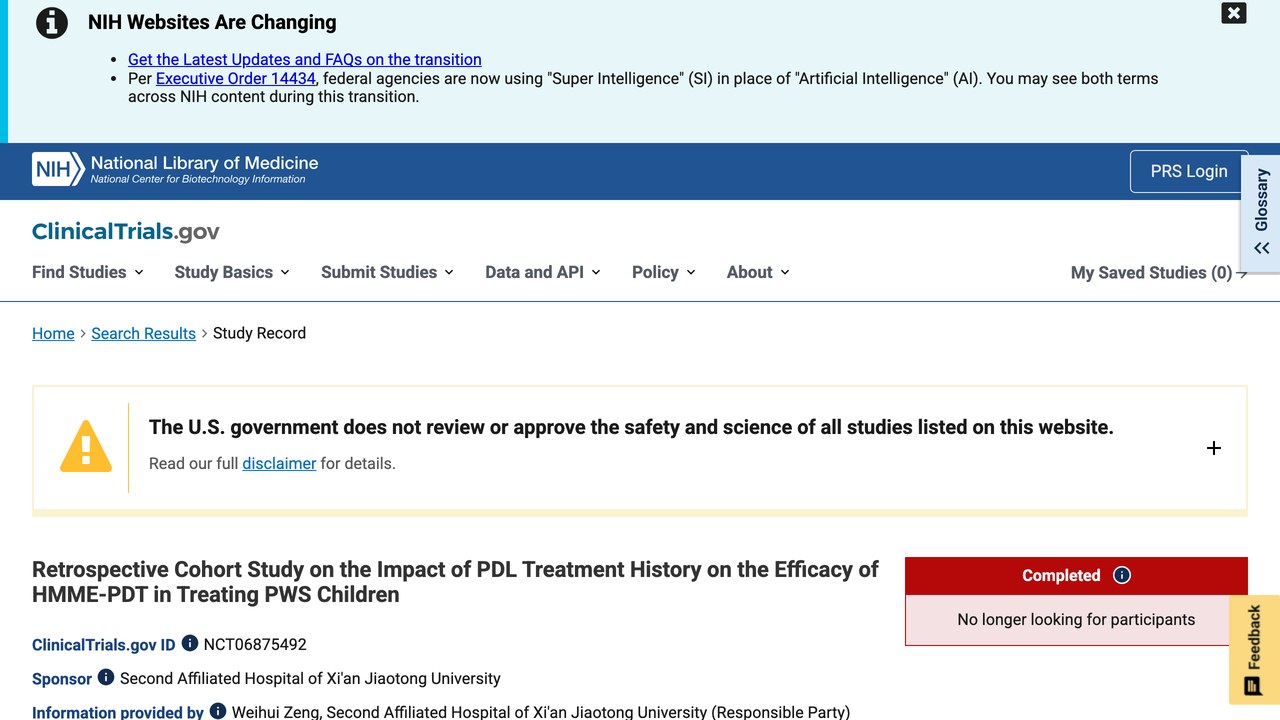Viewport: 1280px width, 720px height.
Task: Click the NIH National Library of Medicine logo
Action: pyautogui.click(x=175, y=169)
